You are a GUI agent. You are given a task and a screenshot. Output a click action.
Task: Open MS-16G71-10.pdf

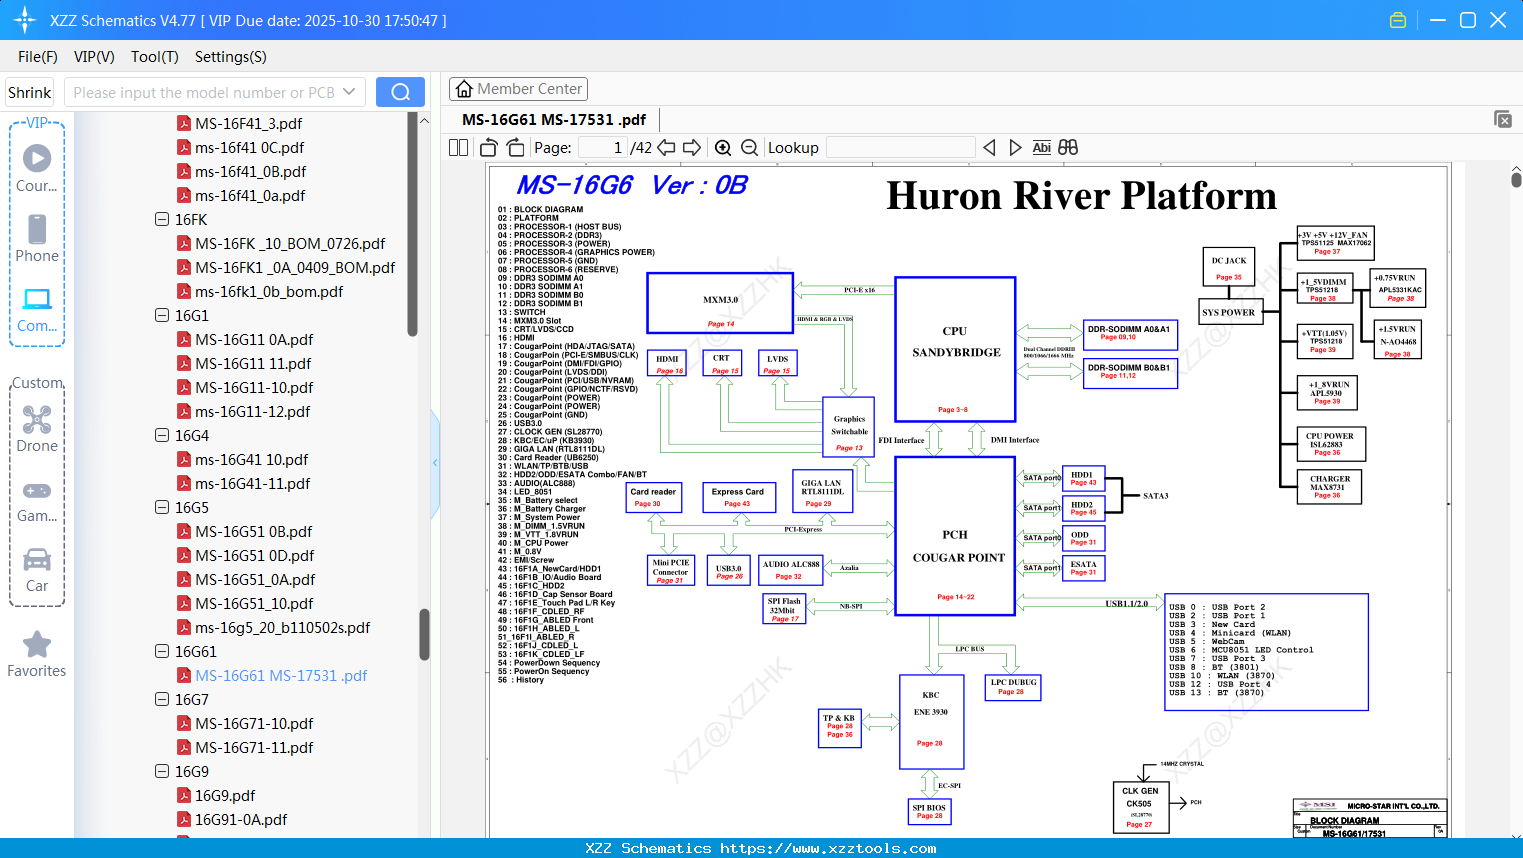click(254, 723)
